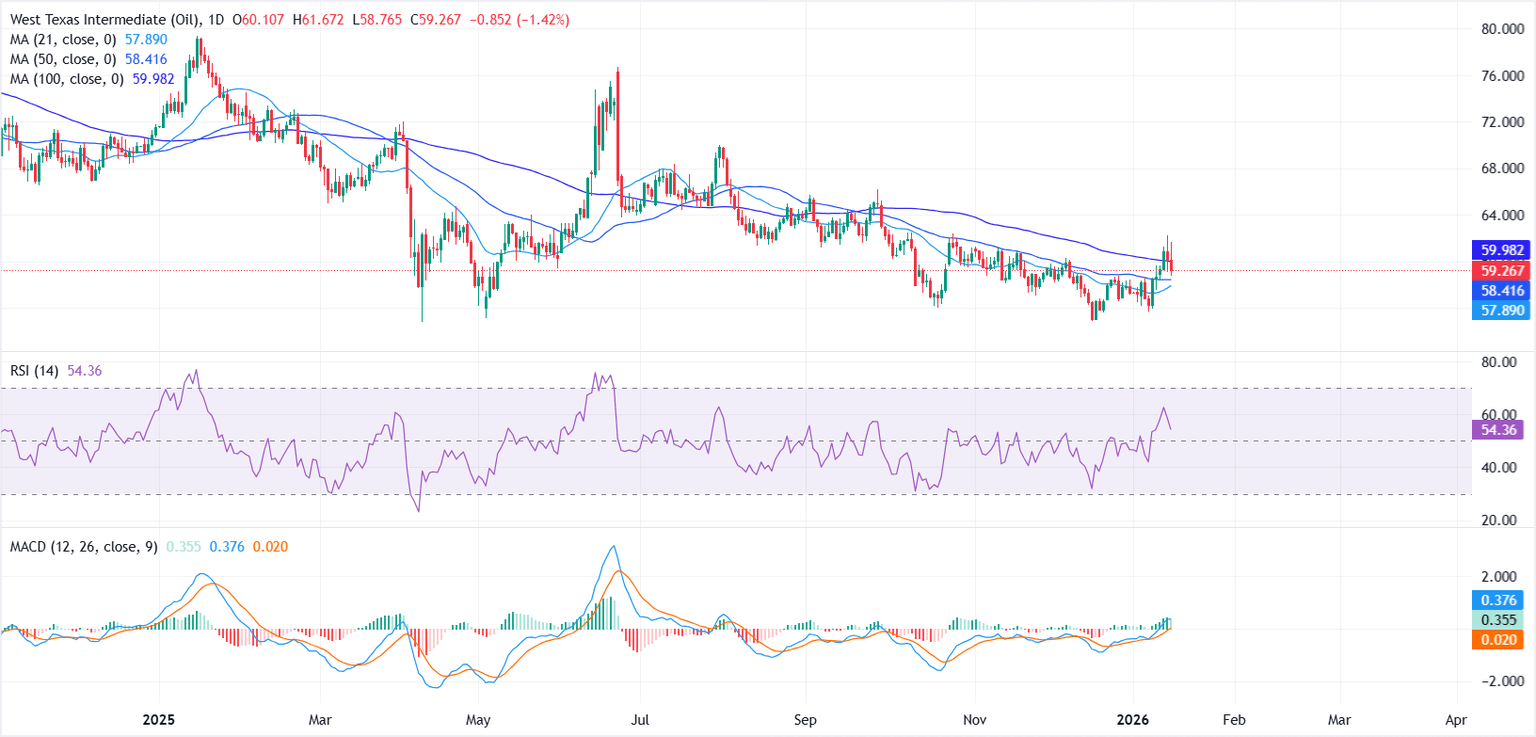
Task: Click the 2026 label on time axis
Action: pyautogui.click(x=1133, y=720)
